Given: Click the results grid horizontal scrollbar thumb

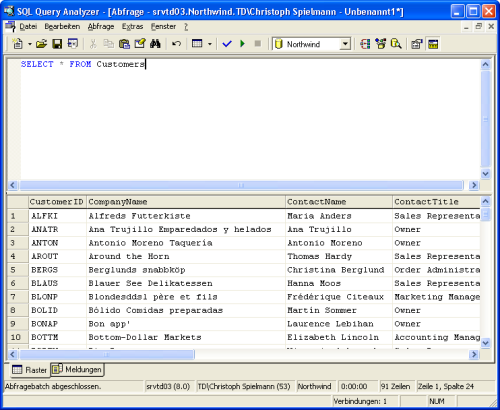Looking at the screenshot, I should point(107,354).
